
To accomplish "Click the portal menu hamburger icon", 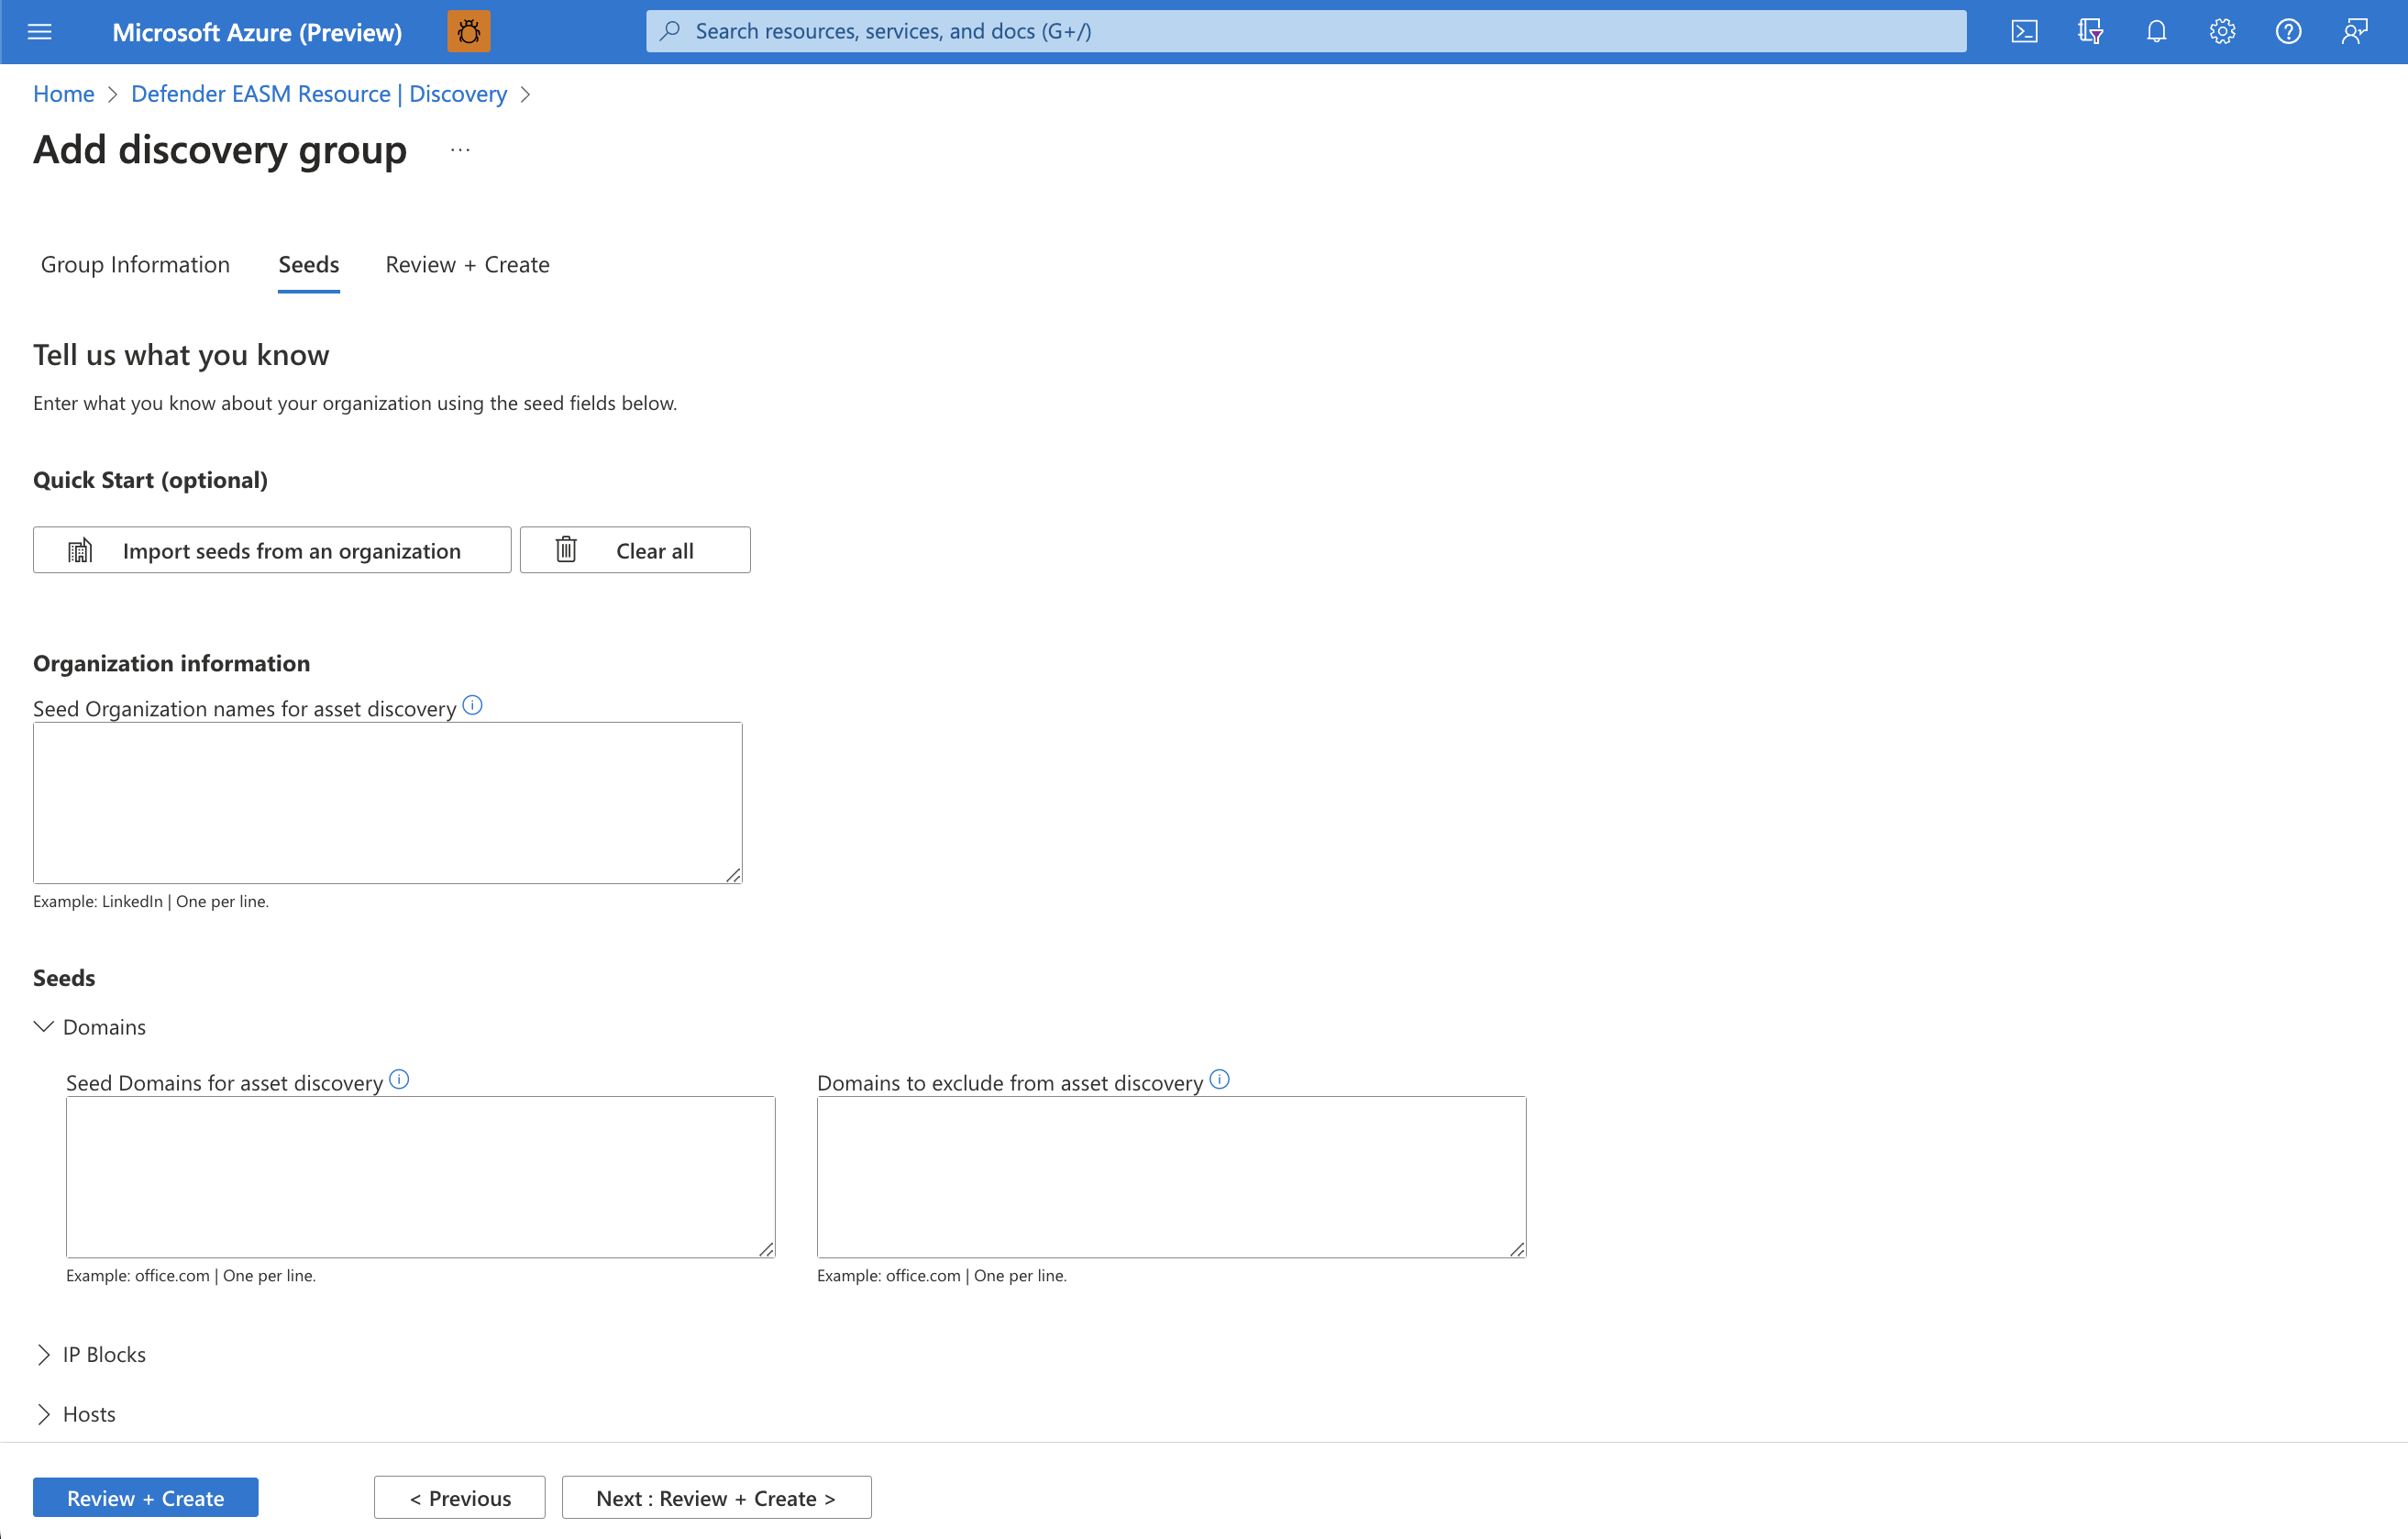I will click(42, 30).
